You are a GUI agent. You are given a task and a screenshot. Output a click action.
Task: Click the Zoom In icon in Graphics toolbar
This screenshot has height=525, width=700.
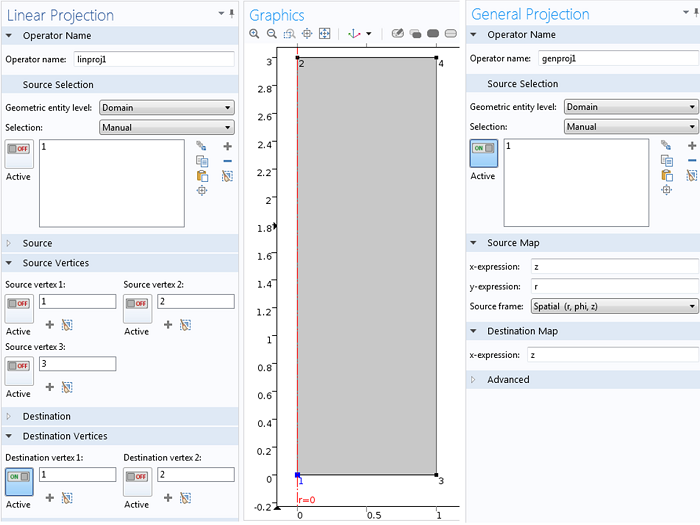[x=255, y=34]
